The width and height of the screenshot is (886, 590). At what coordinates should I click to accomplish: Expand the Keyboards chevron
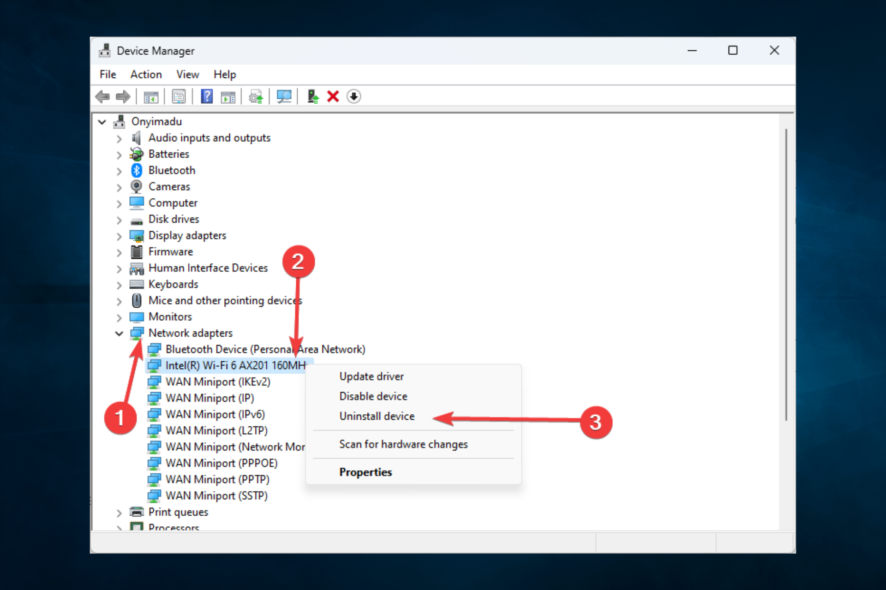tap(119, 285)
